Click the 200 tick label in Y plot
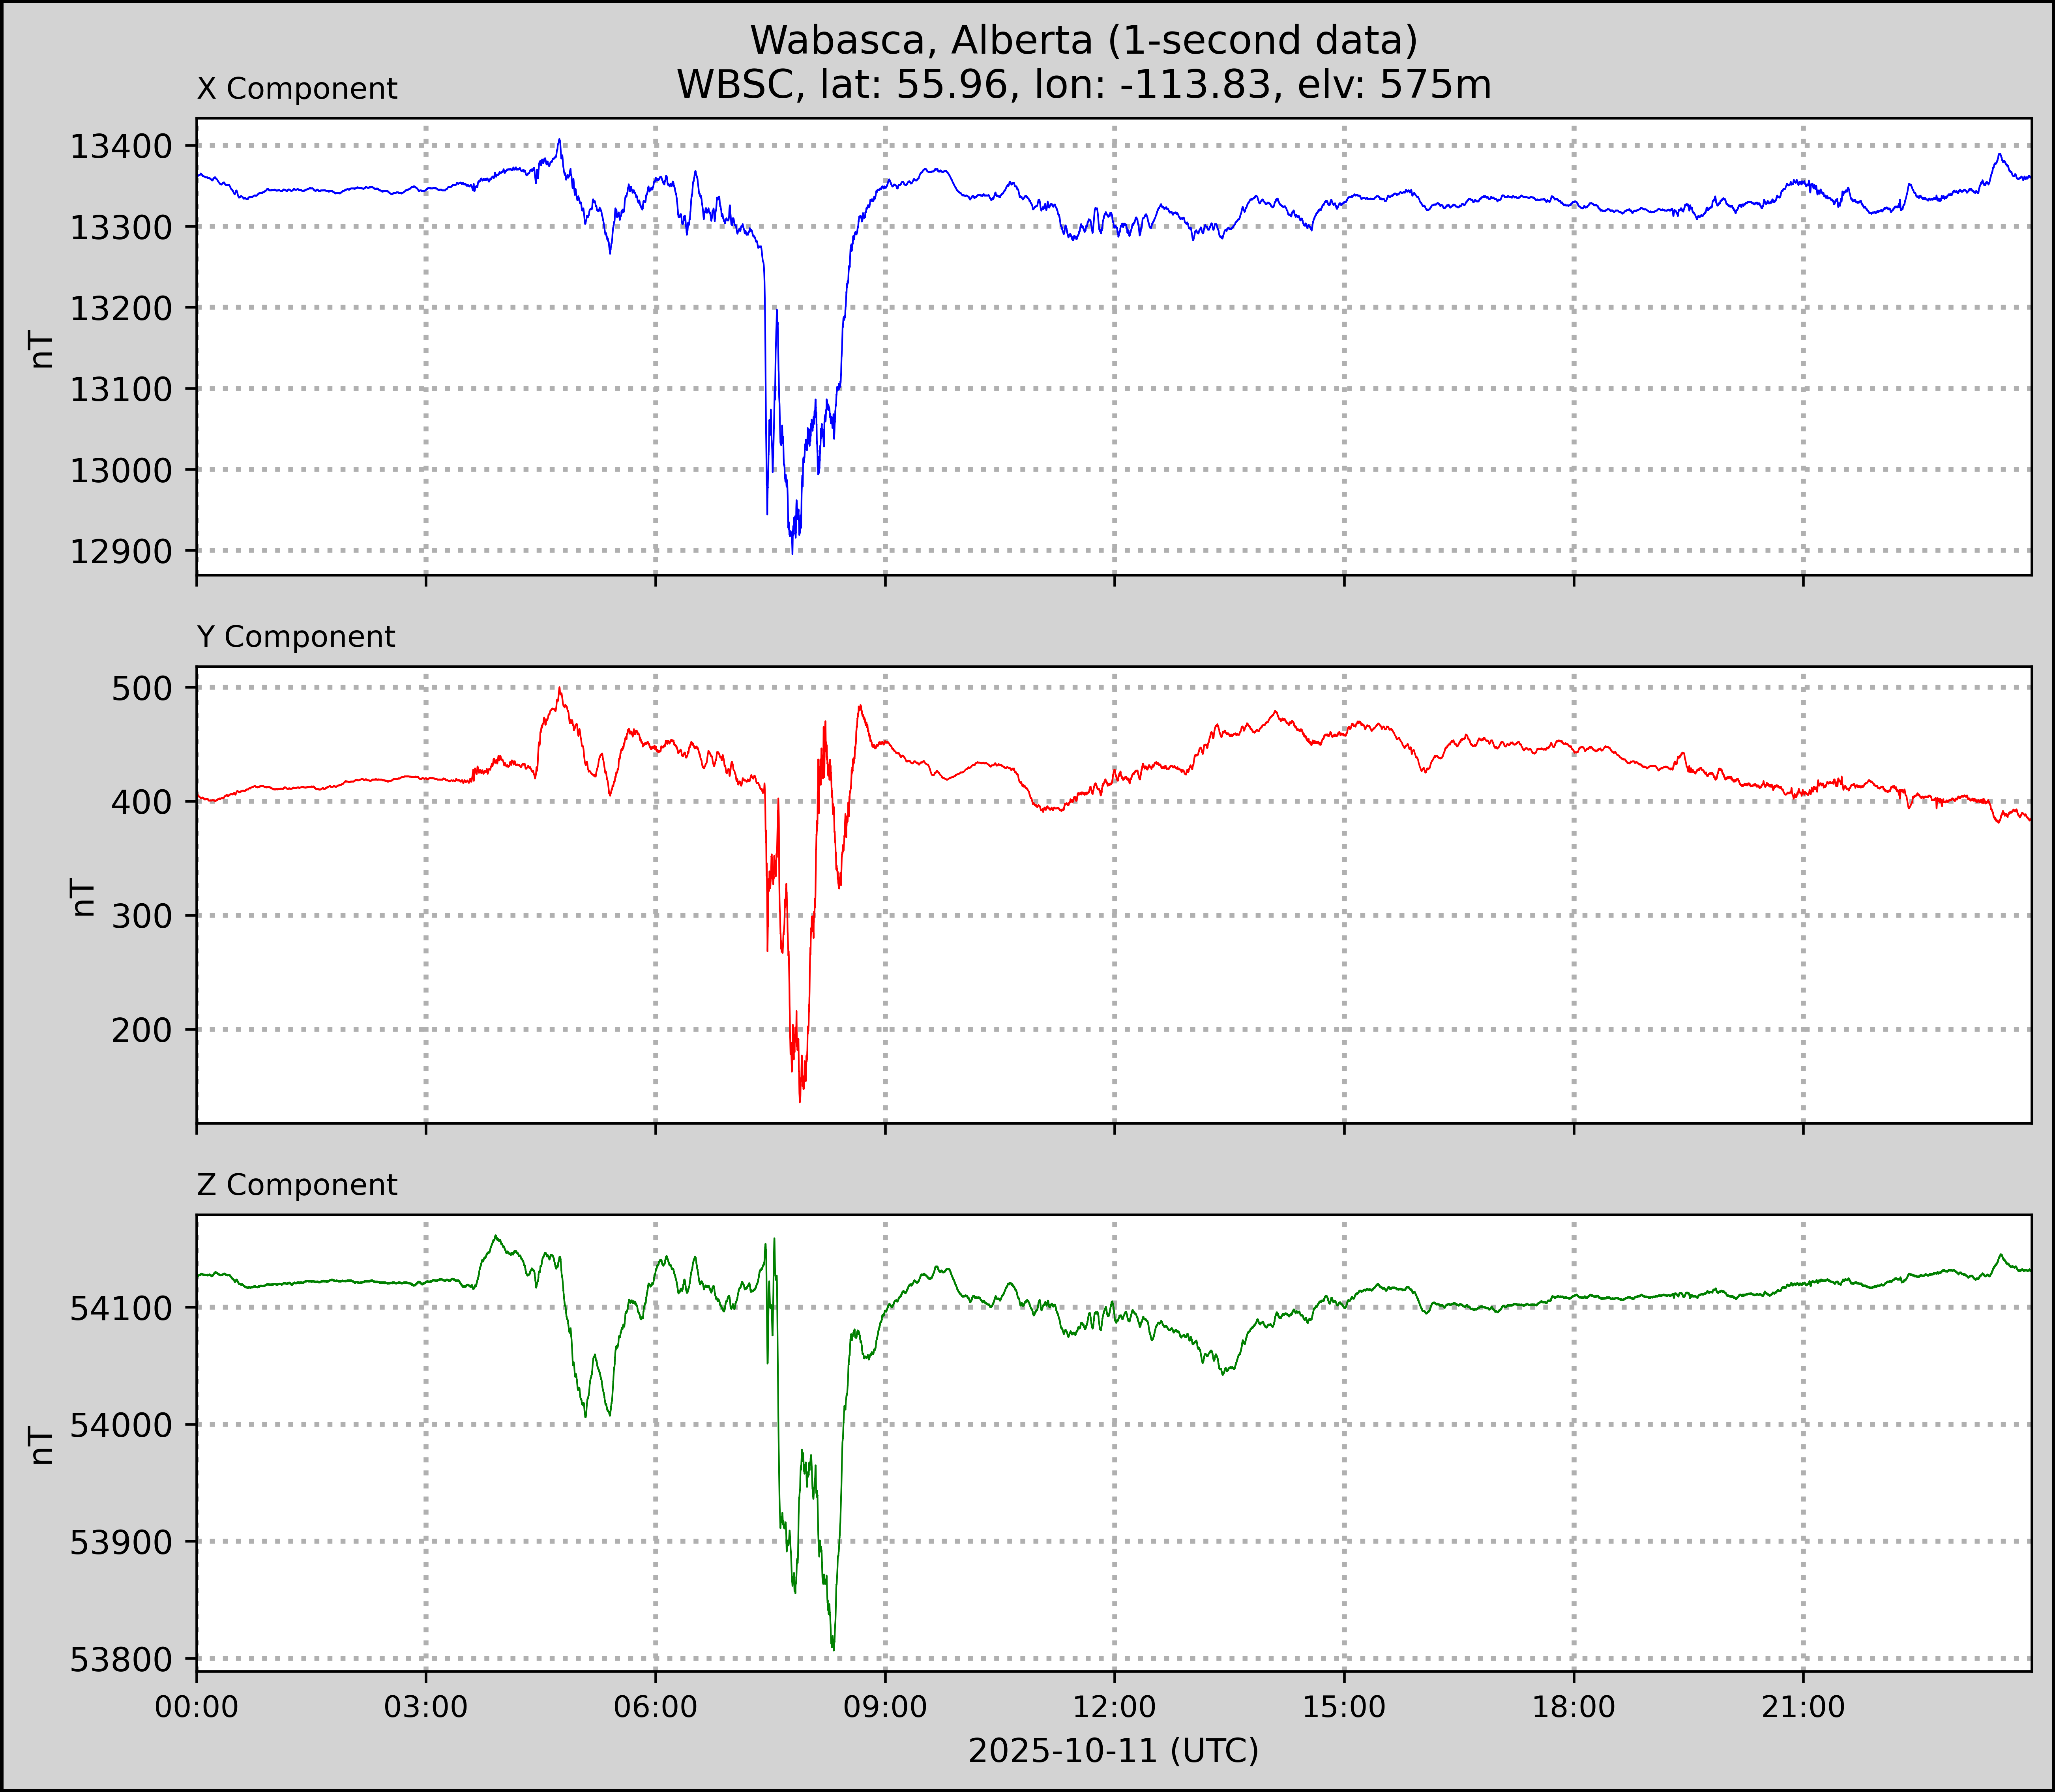The width and height of the screenshot is (2055, 1792). tap(141, 1030)
